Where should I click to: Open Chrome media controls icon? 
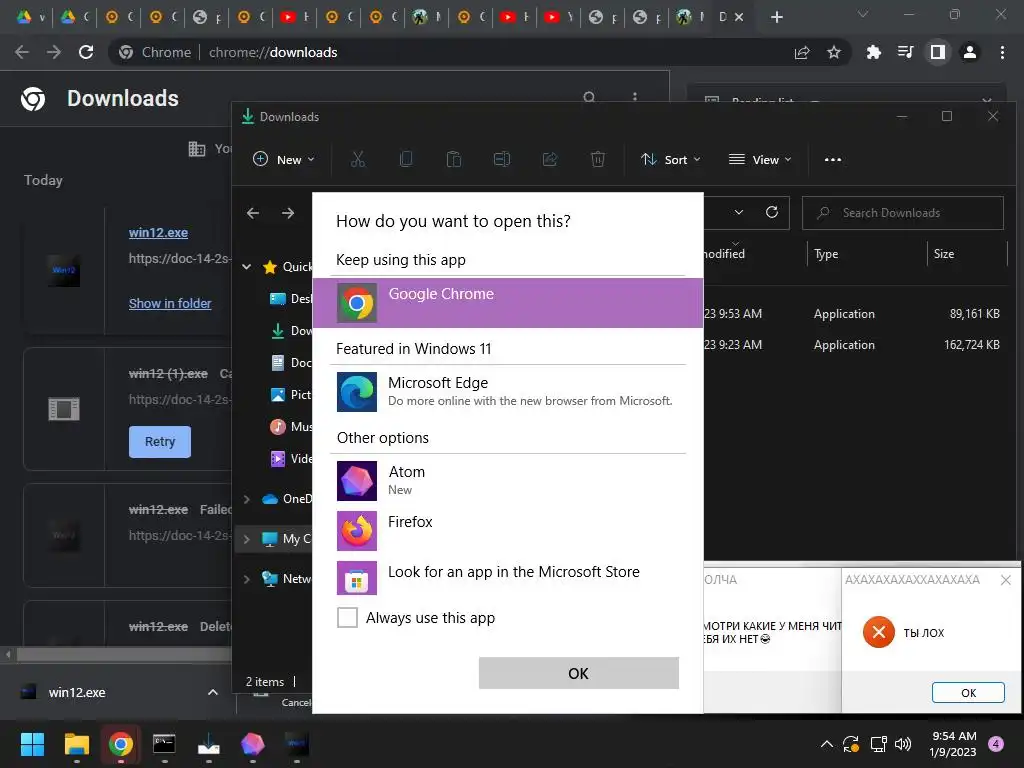pos(905,52)
